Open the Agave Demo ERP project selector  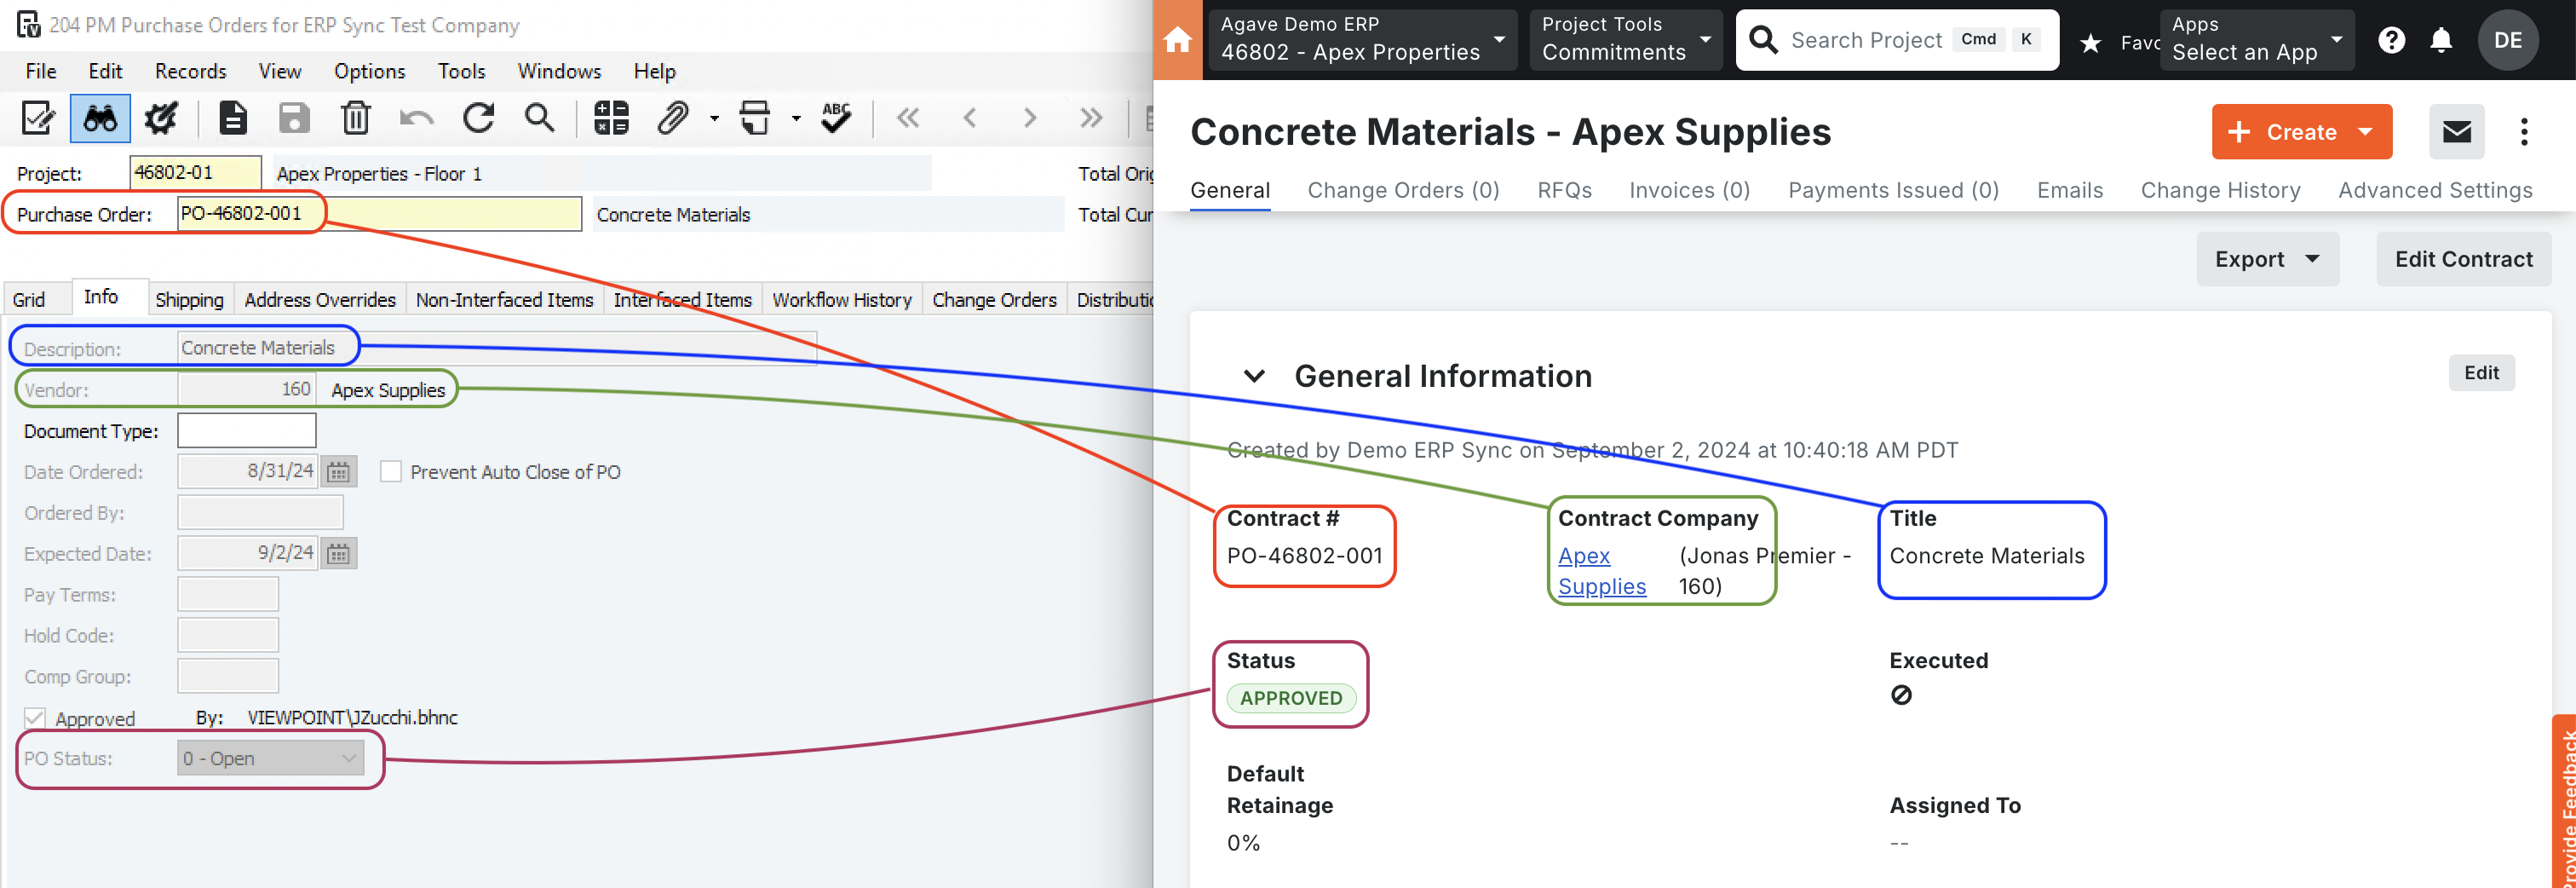[1362, 40]
